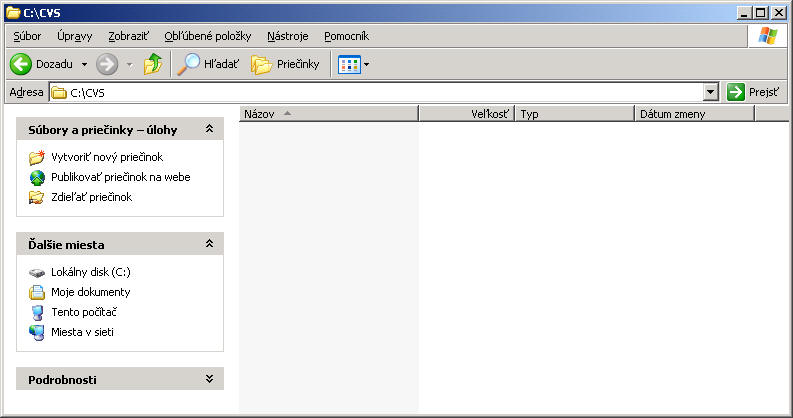Minimize the C:\CVS window
The width and height of the screenshot is (793, 418).
point(743,13)
